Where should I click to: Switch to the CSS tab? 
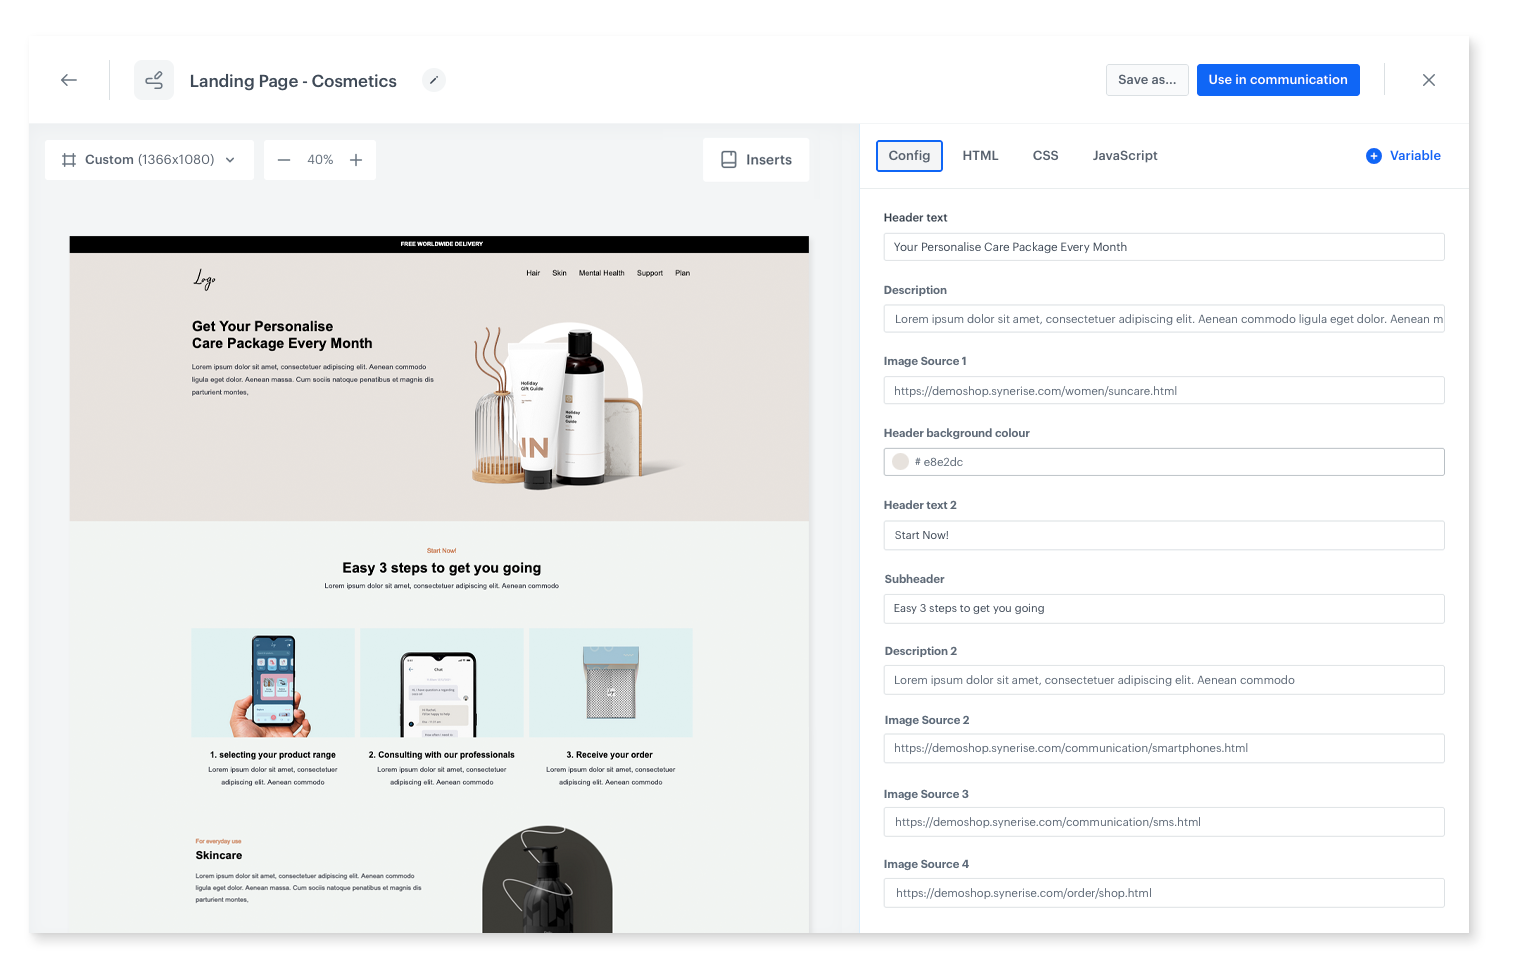pos(1045,155)
